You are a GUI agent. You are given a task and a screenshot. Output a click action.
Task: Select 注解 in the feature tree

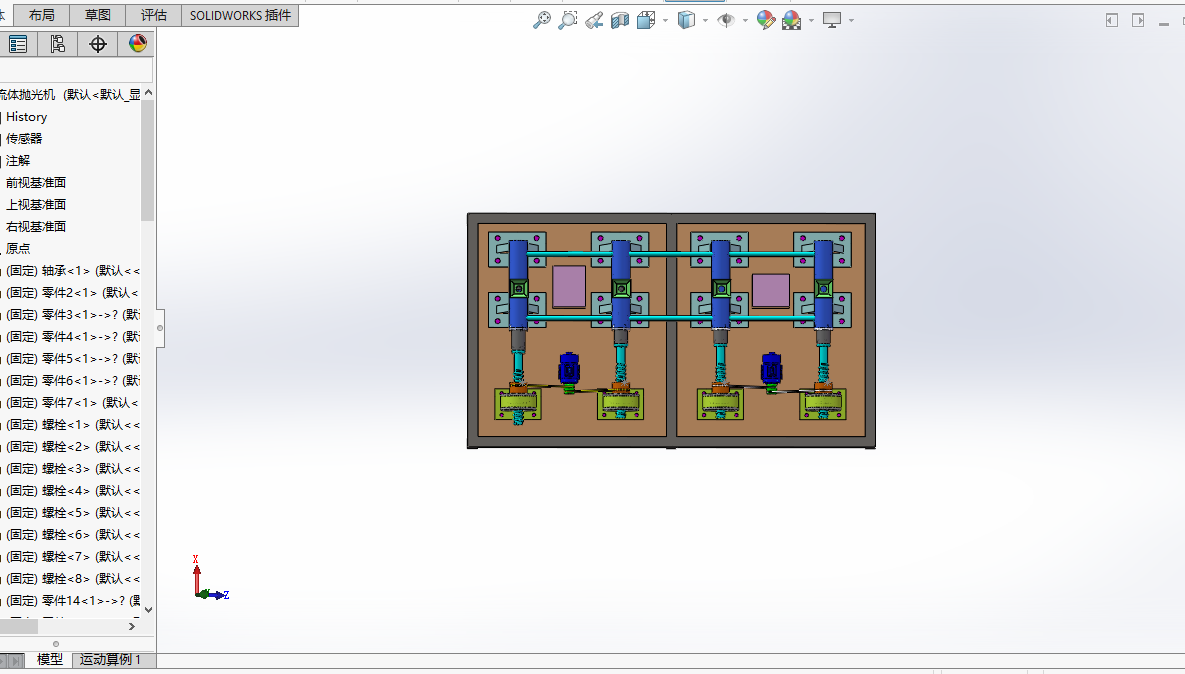click(x=18, y=161)
